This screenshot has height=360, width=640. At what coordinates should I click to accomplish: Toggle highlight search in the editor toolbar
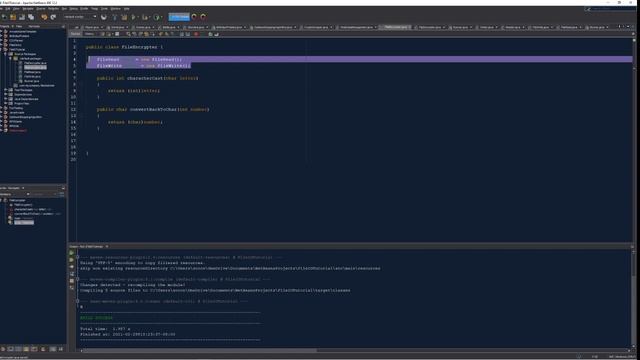point(147,34)
